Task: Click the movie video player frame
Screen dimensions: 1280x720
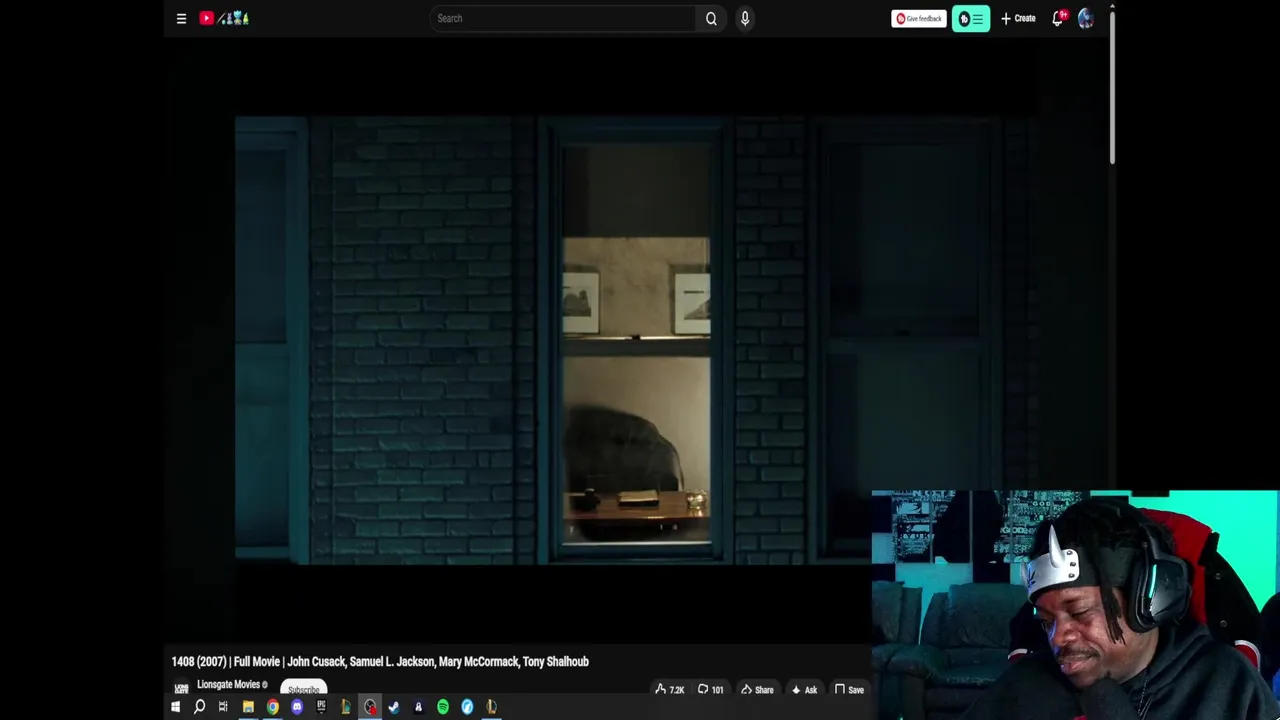Action: (636, 340)
